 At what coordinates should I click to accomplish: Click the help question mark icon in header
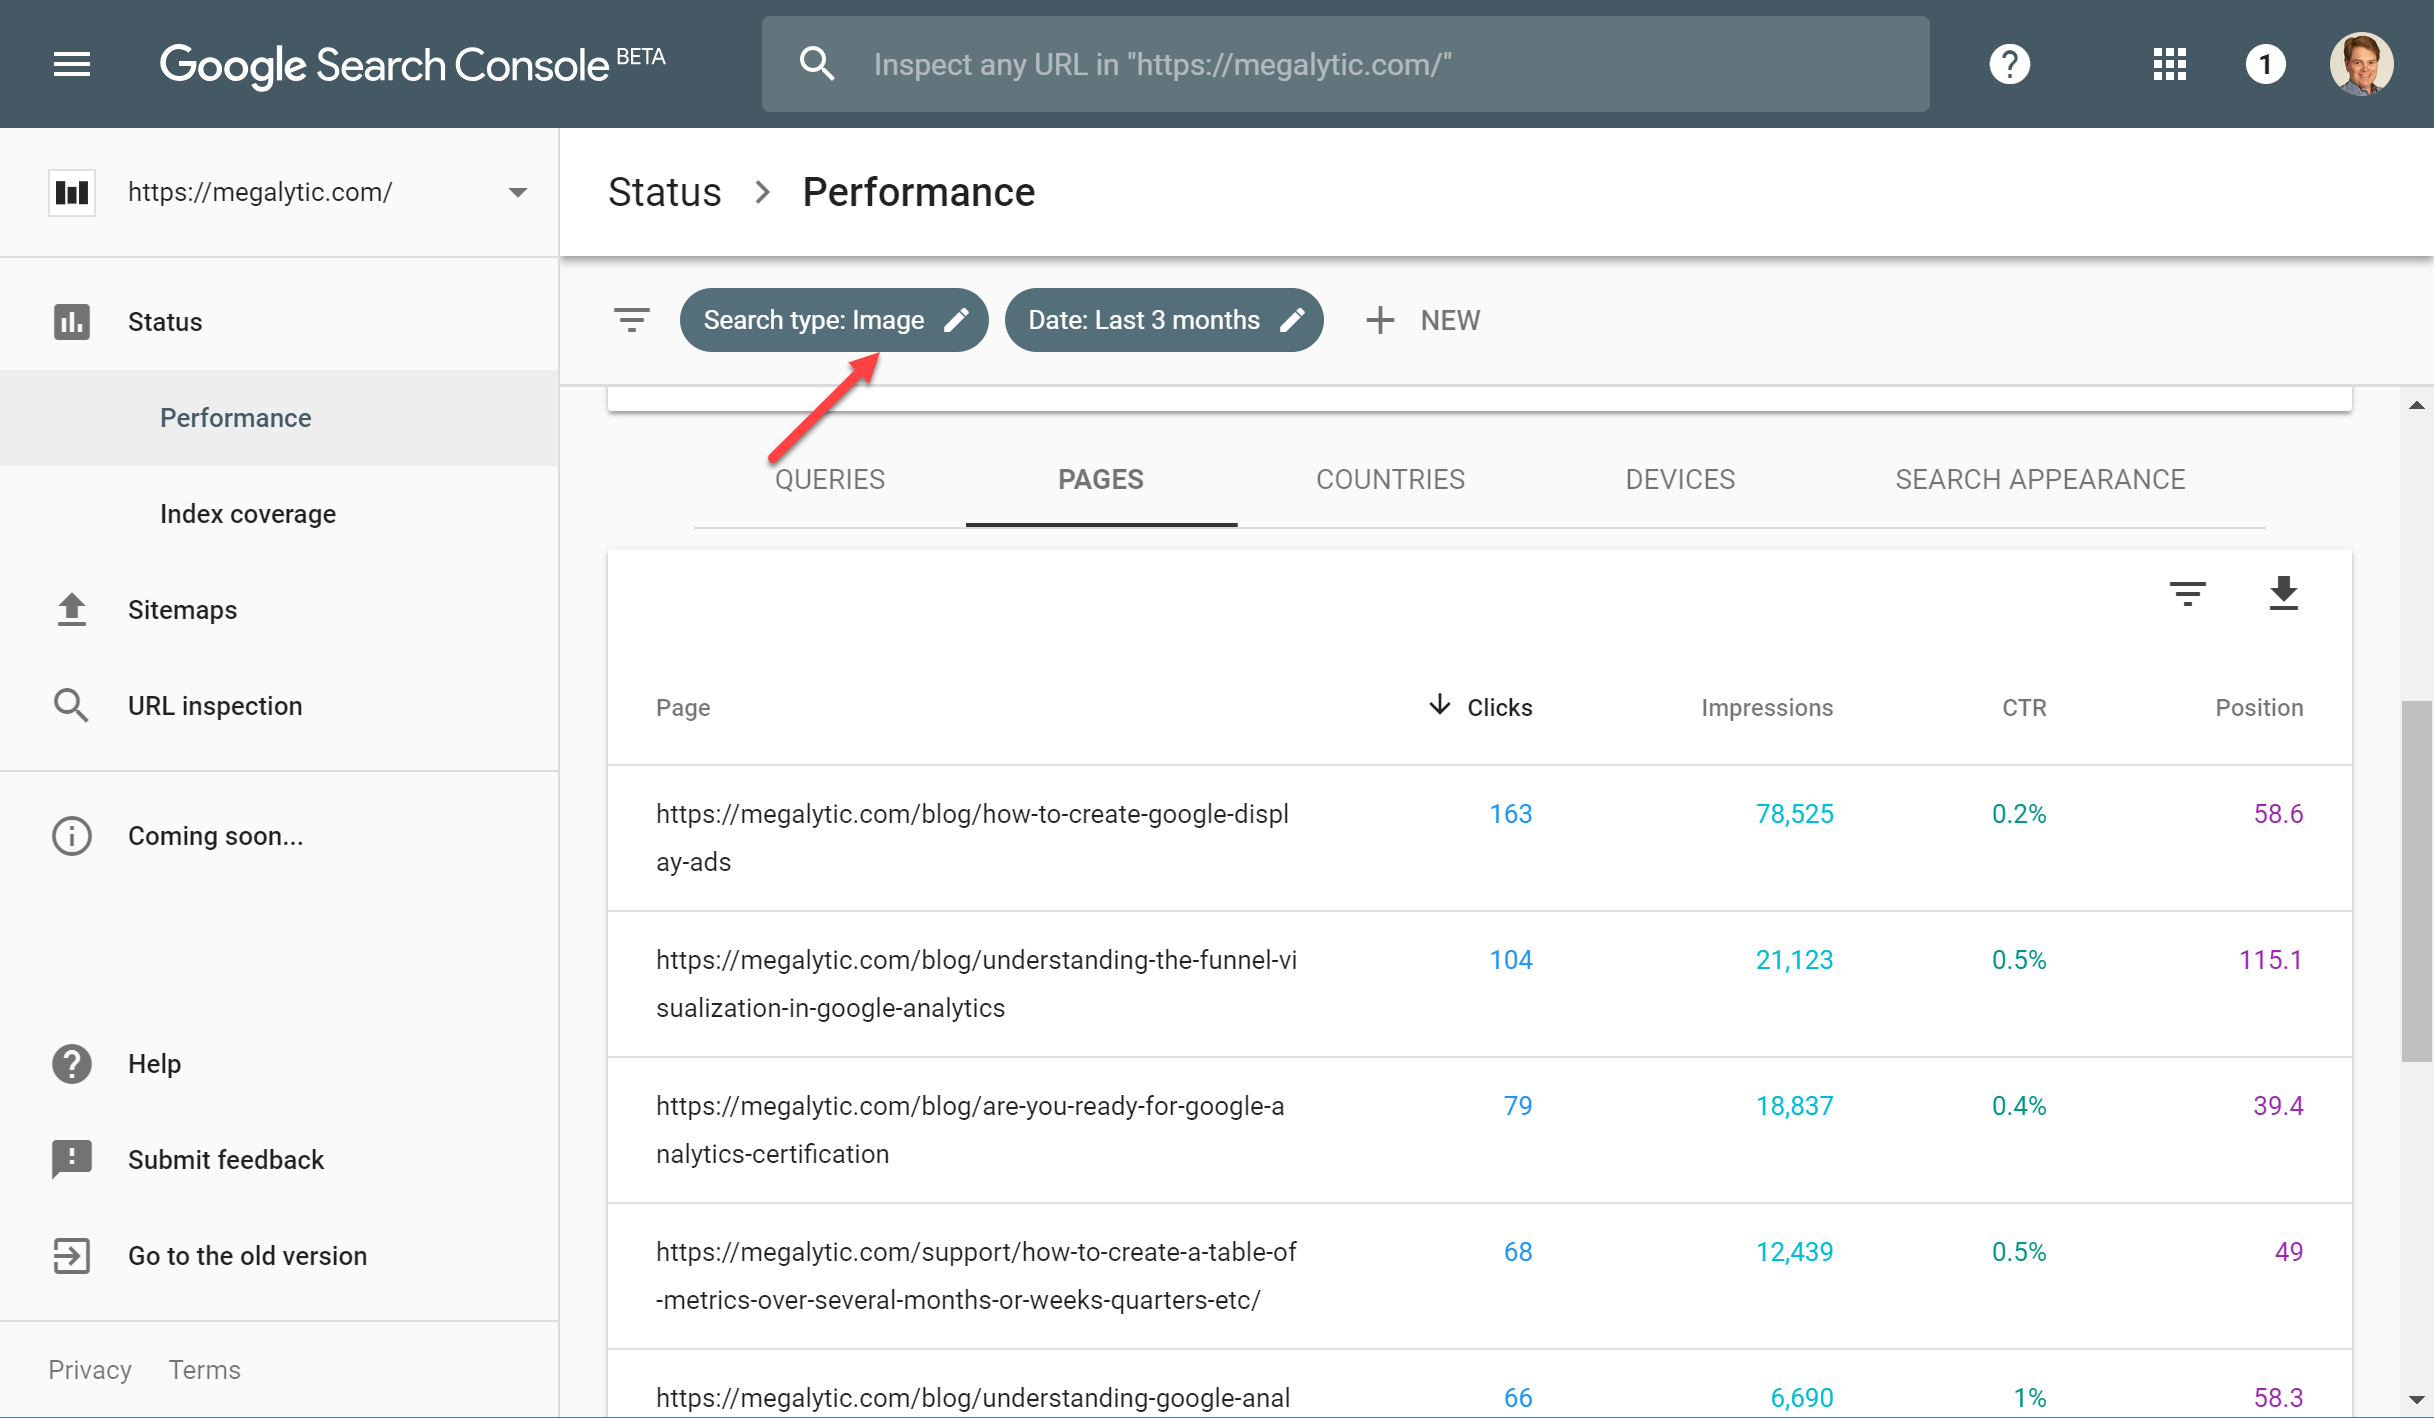[x=2009, y=64]
